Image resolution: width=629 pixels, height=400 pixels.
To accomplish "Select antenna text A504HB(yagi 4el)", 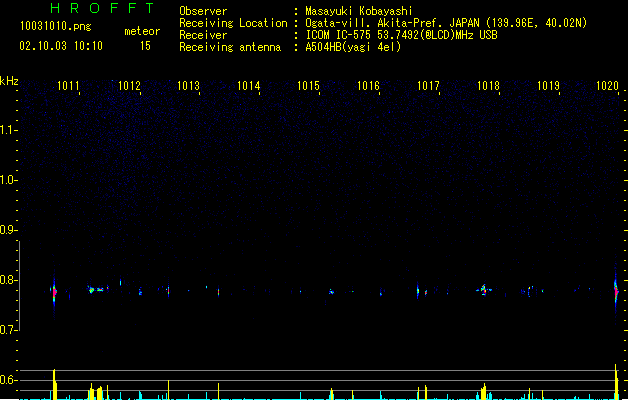I will (x=353, y=47).
